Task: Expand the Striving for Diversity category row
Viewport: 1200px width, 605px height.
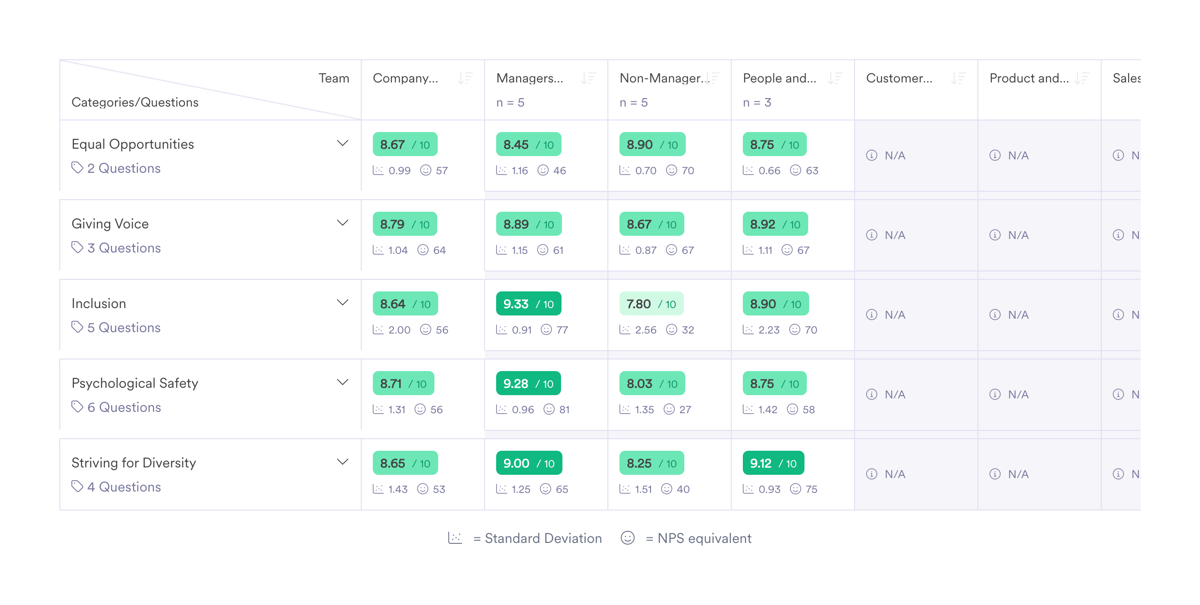Action: point(343,461)
